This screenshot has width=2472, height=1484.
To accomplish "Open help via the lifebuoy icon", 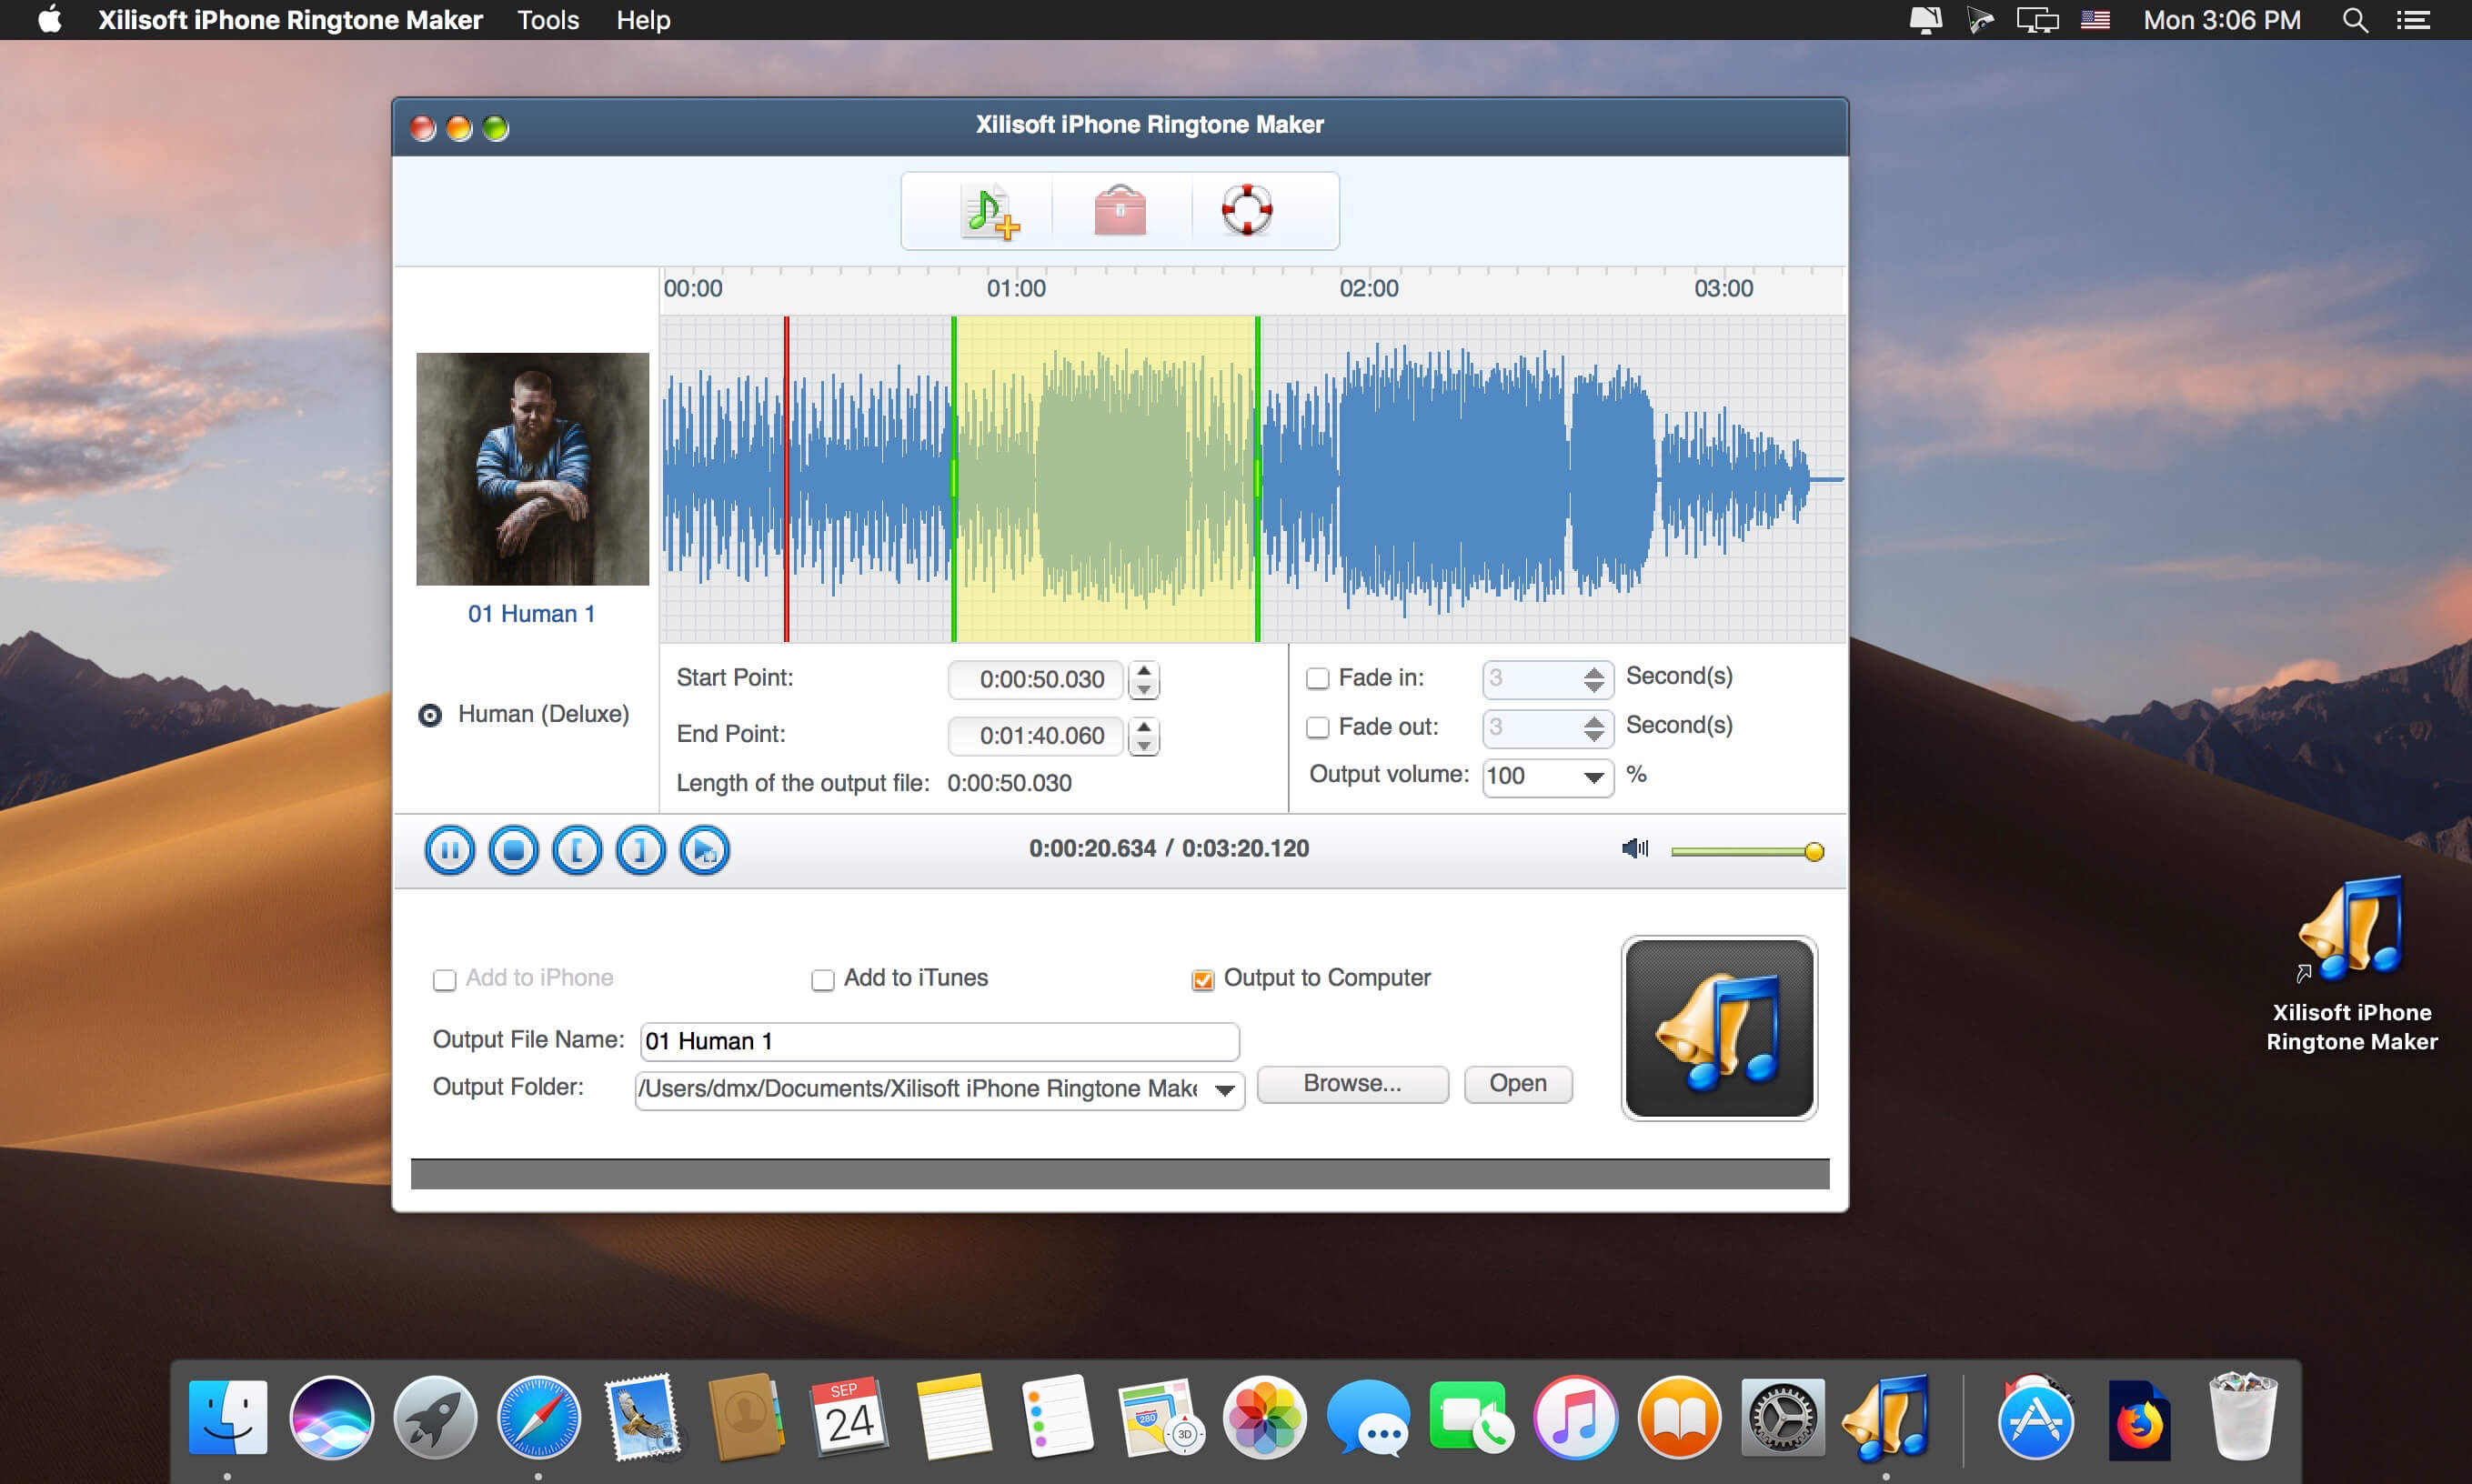I will pos(1247,210).
